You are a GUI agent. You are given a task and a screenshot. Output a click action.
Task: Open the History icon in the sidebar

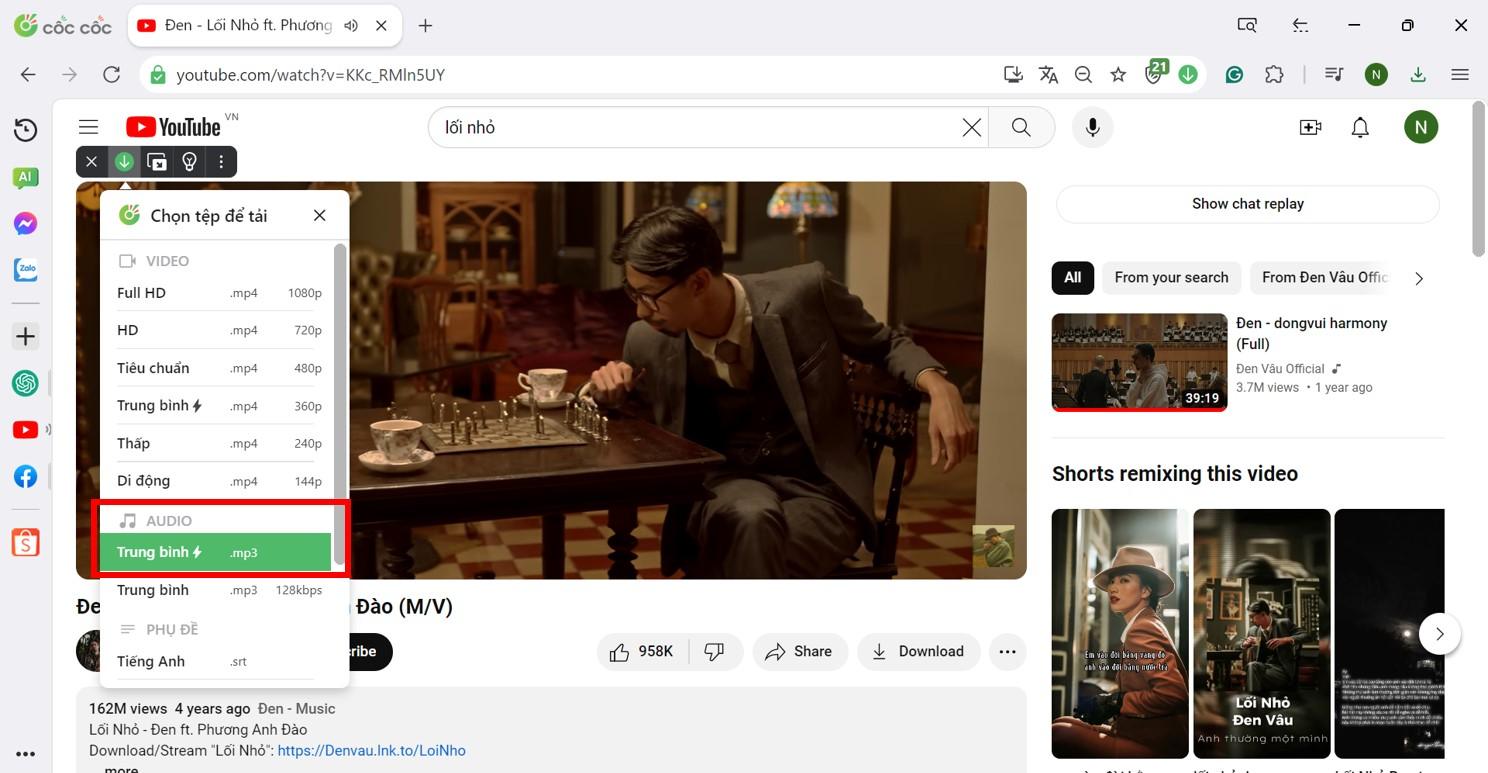(25, 130)
